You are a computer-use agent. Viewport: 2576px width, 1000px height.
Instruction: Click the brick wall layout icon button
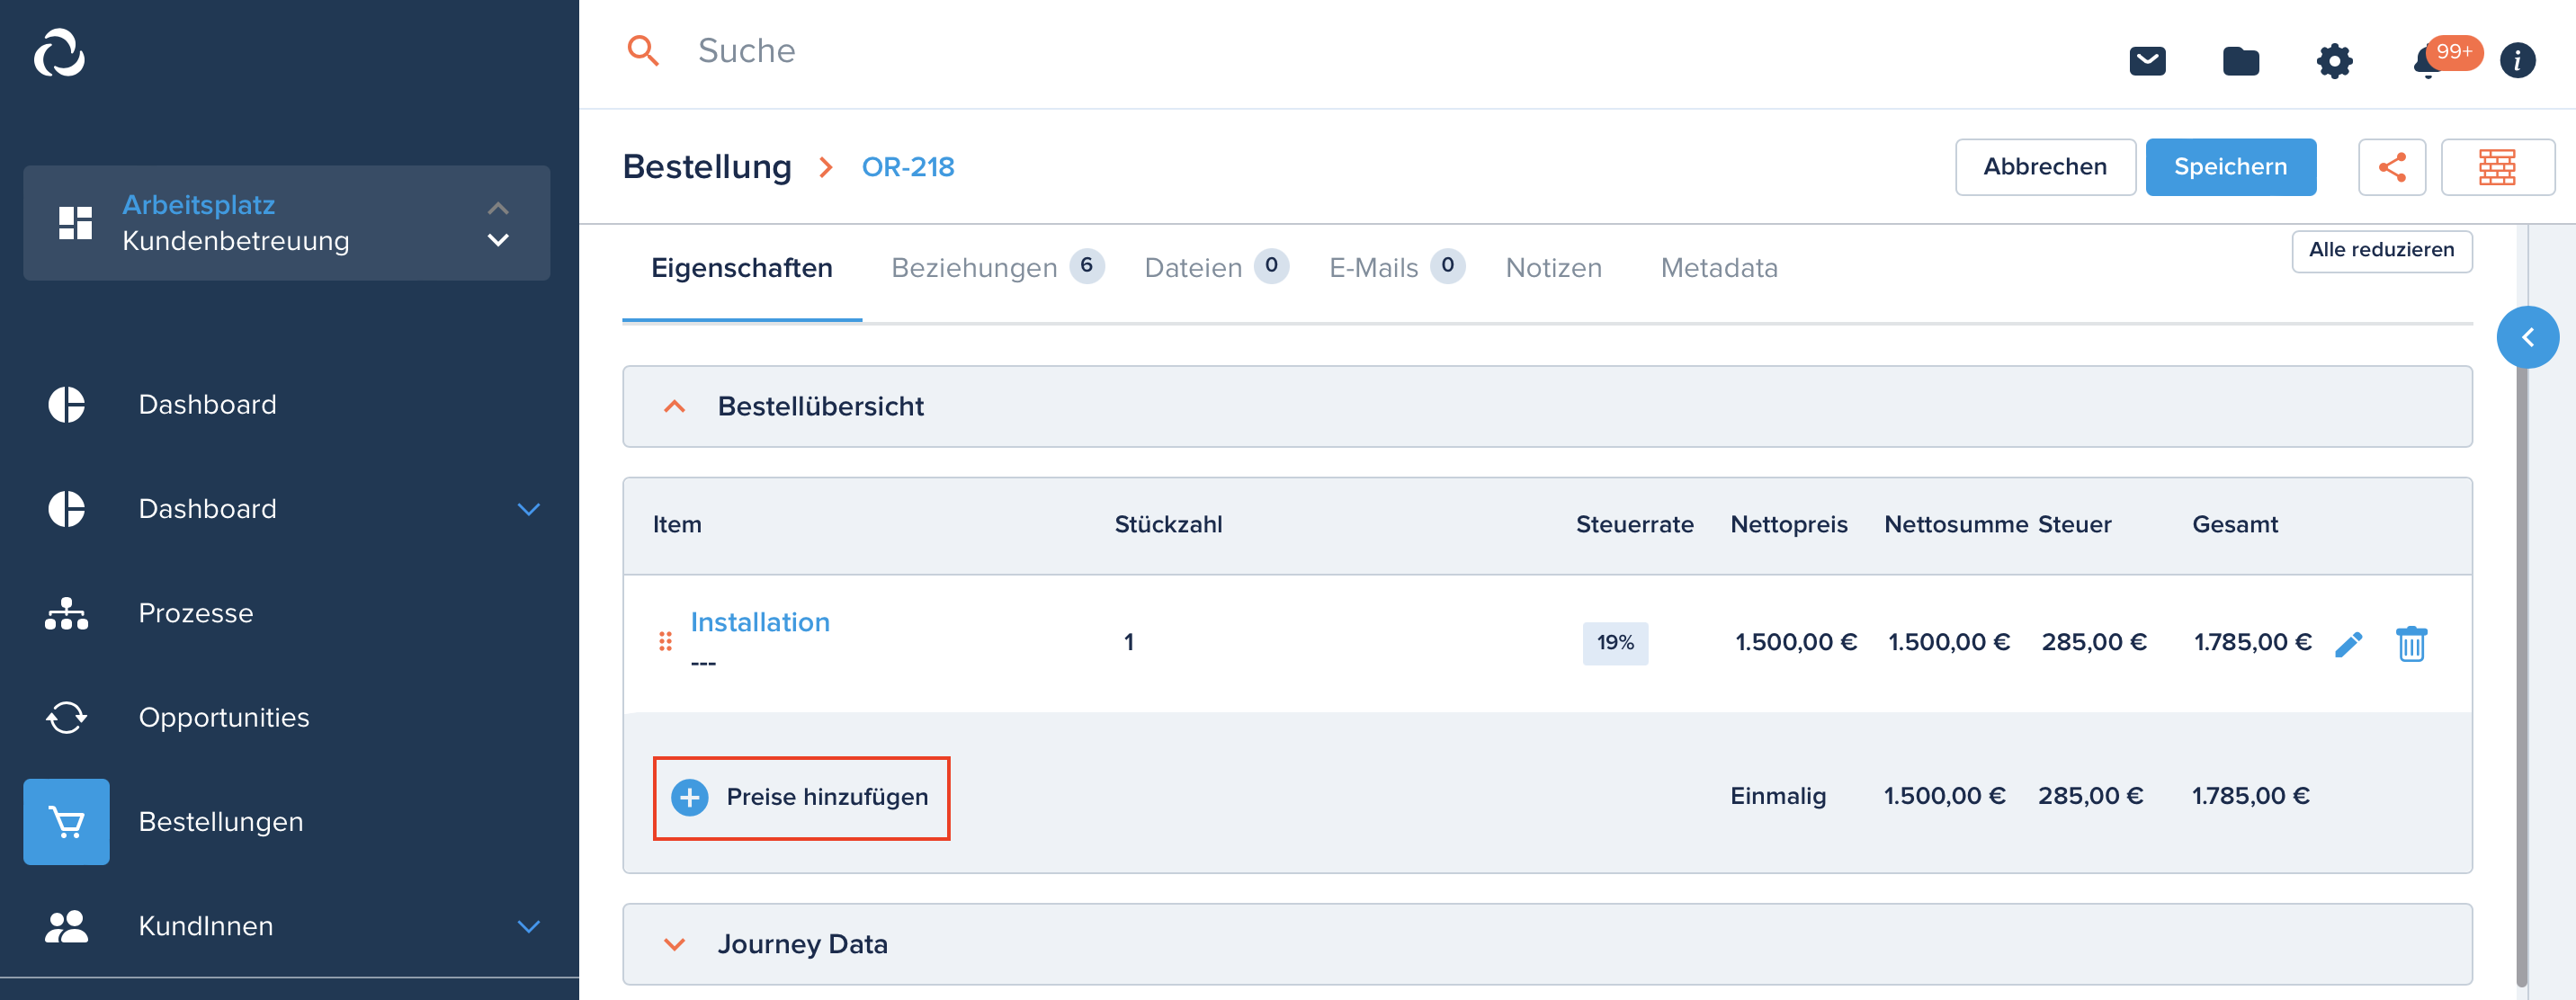pos(2497,167)
